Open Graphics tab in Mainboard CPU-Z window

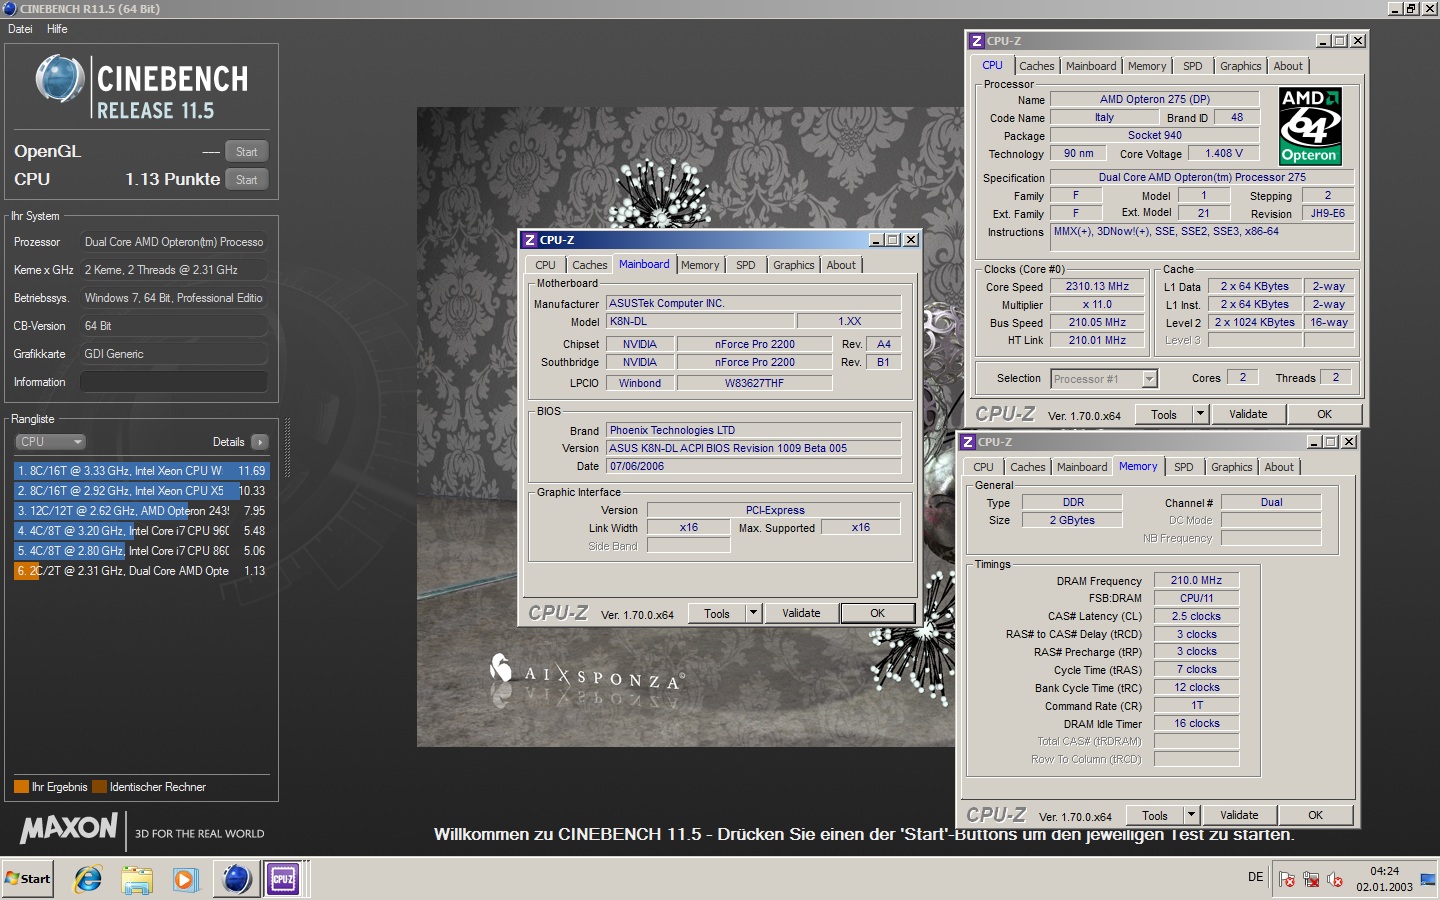[793, 265]
